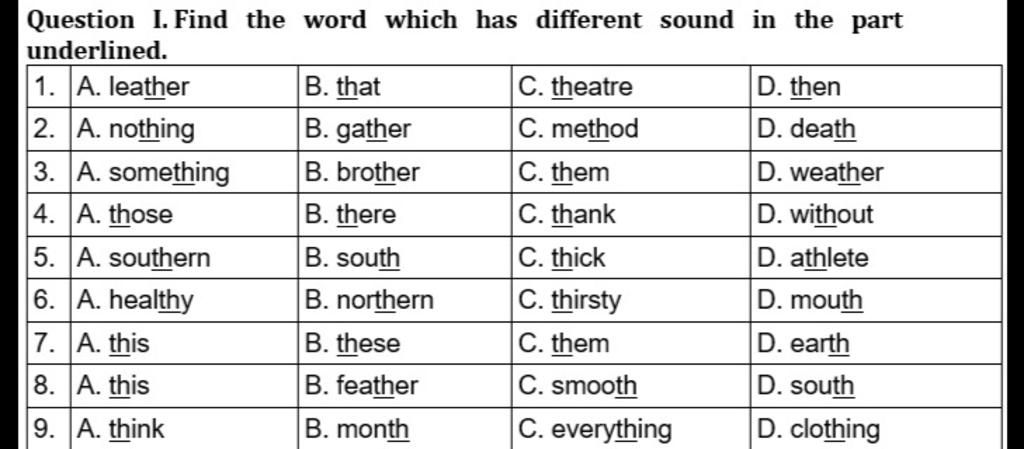Click C. method in row 2
The image size is (1024, 449).
(578, 130)
